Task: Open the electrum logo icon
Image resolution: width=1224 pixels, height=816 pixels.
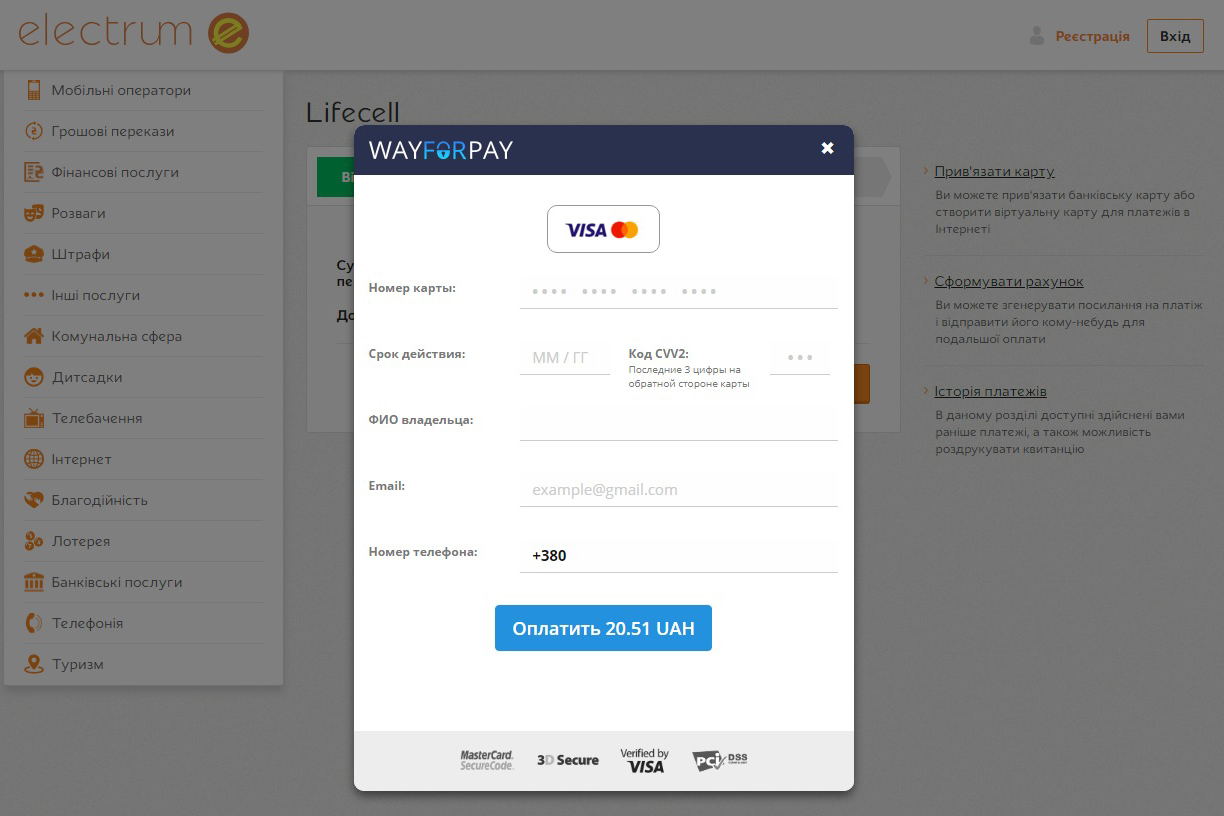Action: (228, 32)
